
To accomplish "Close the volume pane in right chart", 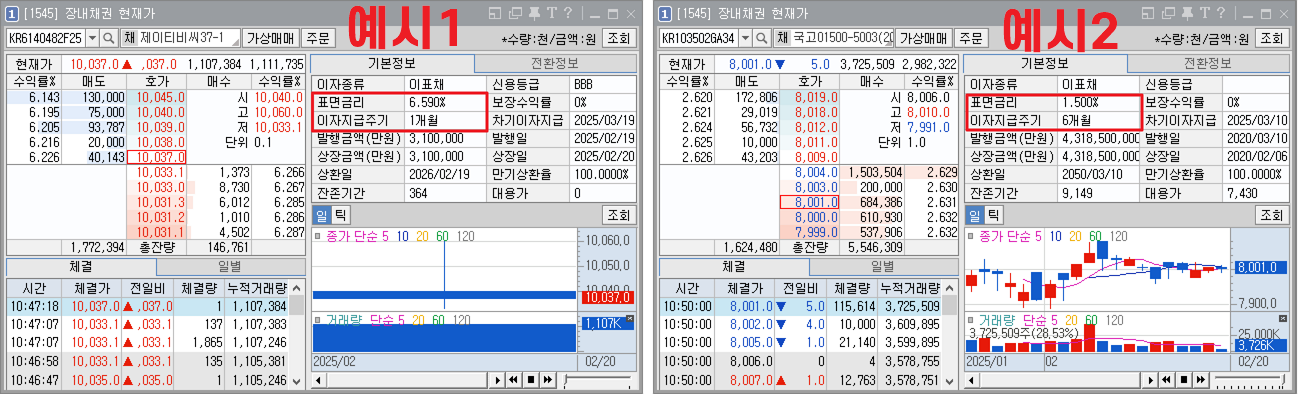I will (x=1284, y=318).
